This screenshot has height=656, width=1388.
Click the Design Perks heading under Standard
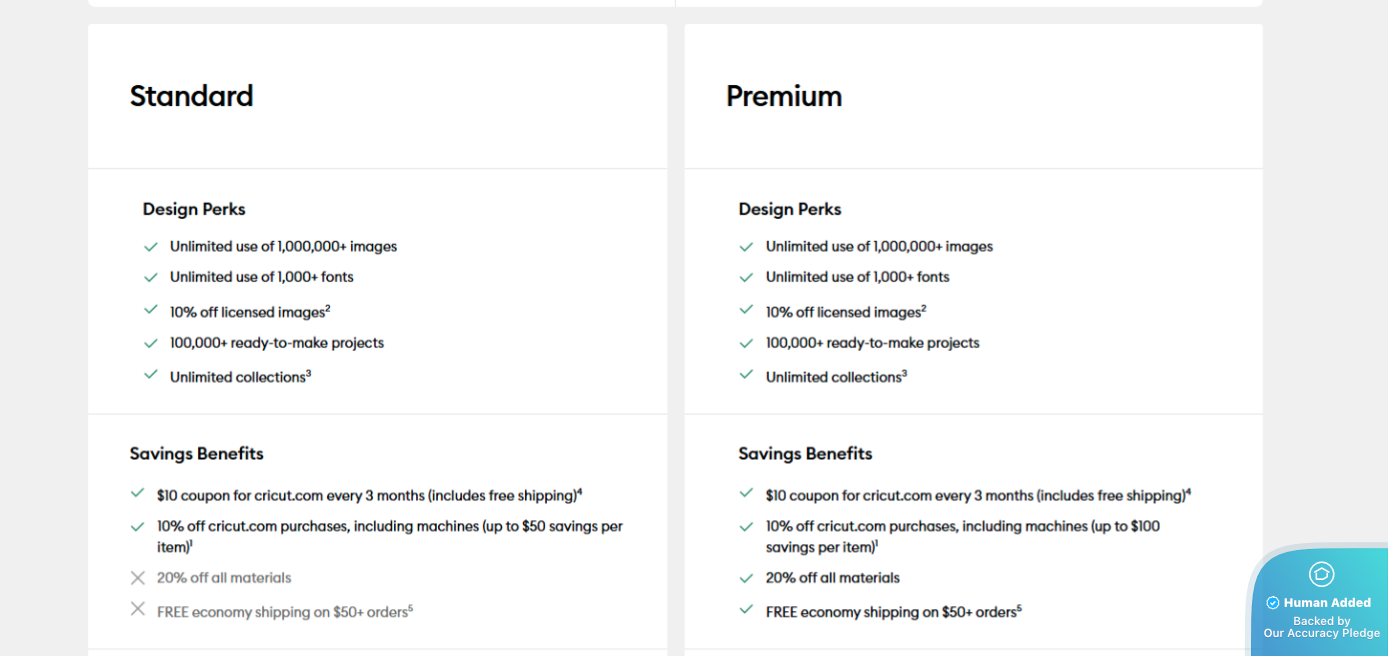click(x=194, y=209)
